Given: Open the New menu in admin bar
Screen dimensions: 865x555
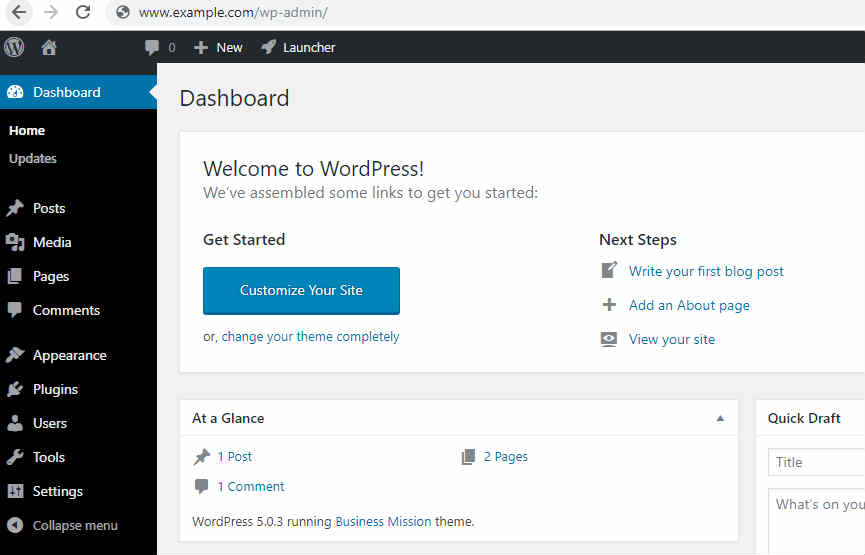Looking at the screenshot, I should 229,47.
